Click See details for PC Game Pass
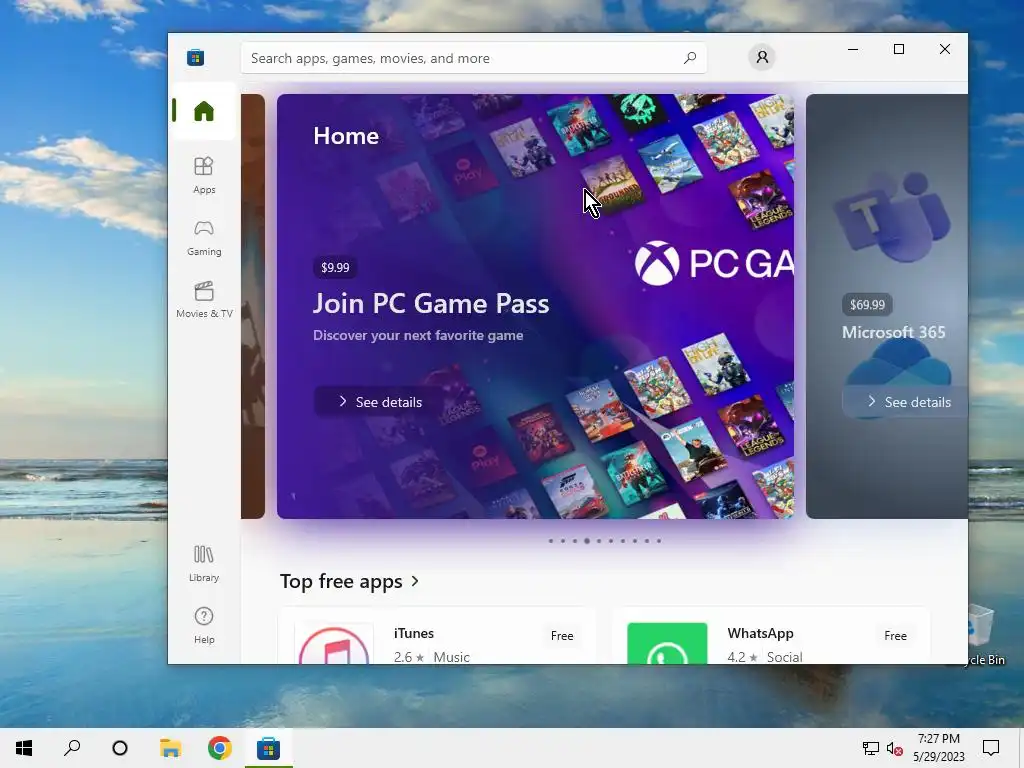The height and width of the screenshot is (768, 1024). 379,402
